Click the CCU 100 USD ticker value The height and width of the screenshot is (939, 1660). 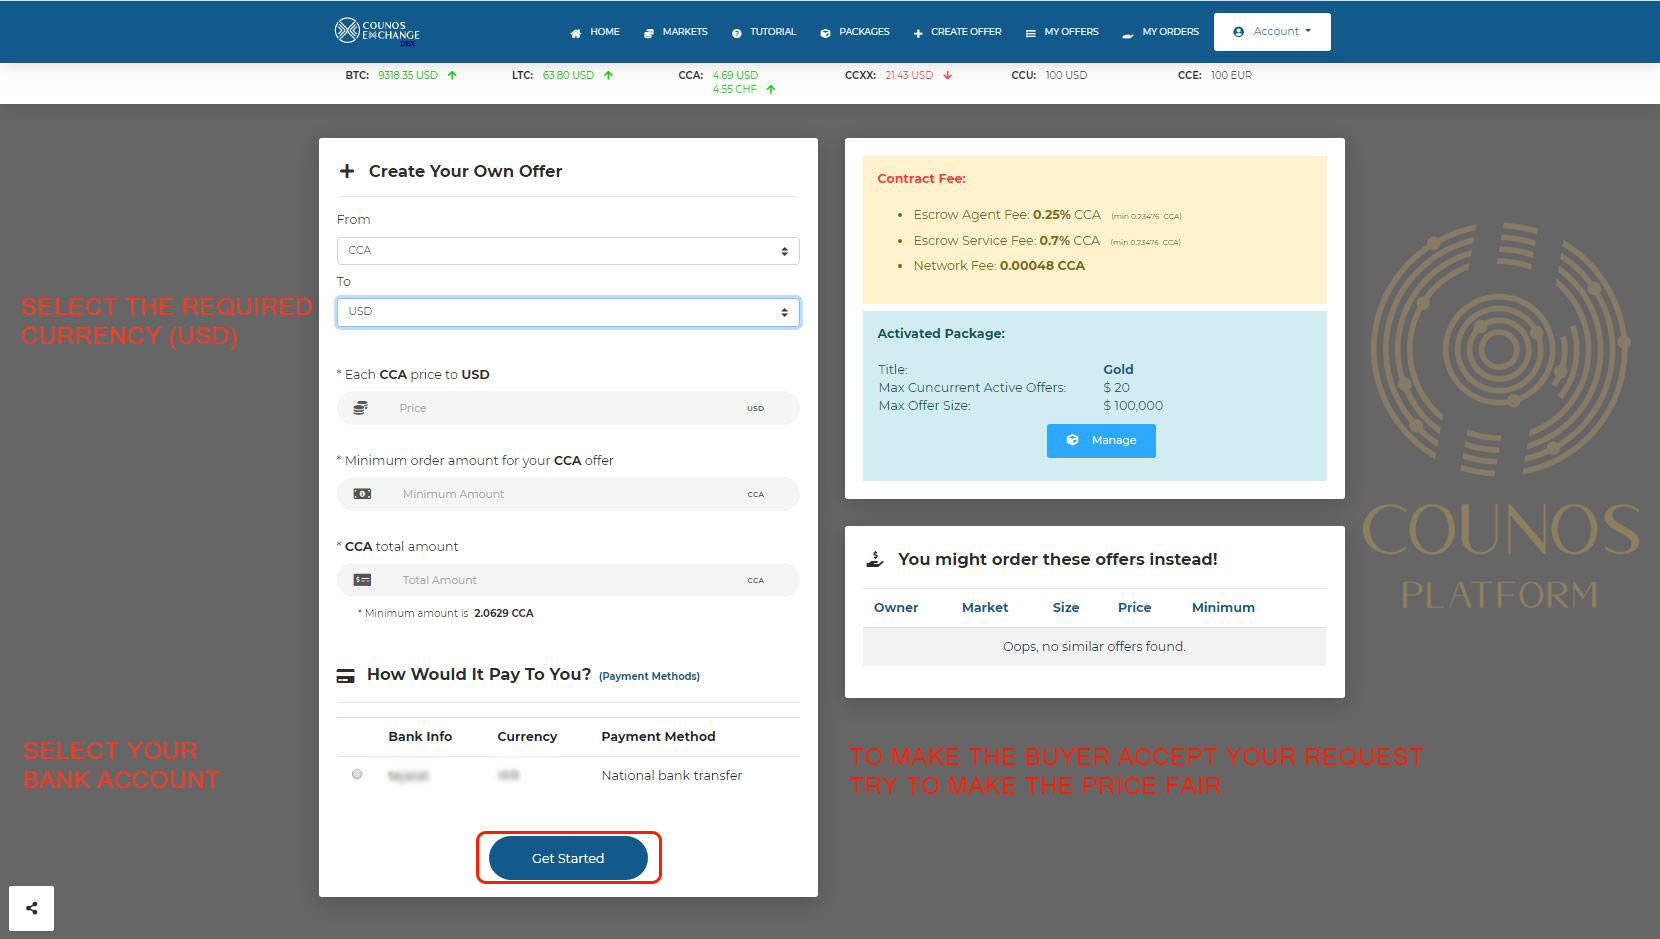[1066, 75]
